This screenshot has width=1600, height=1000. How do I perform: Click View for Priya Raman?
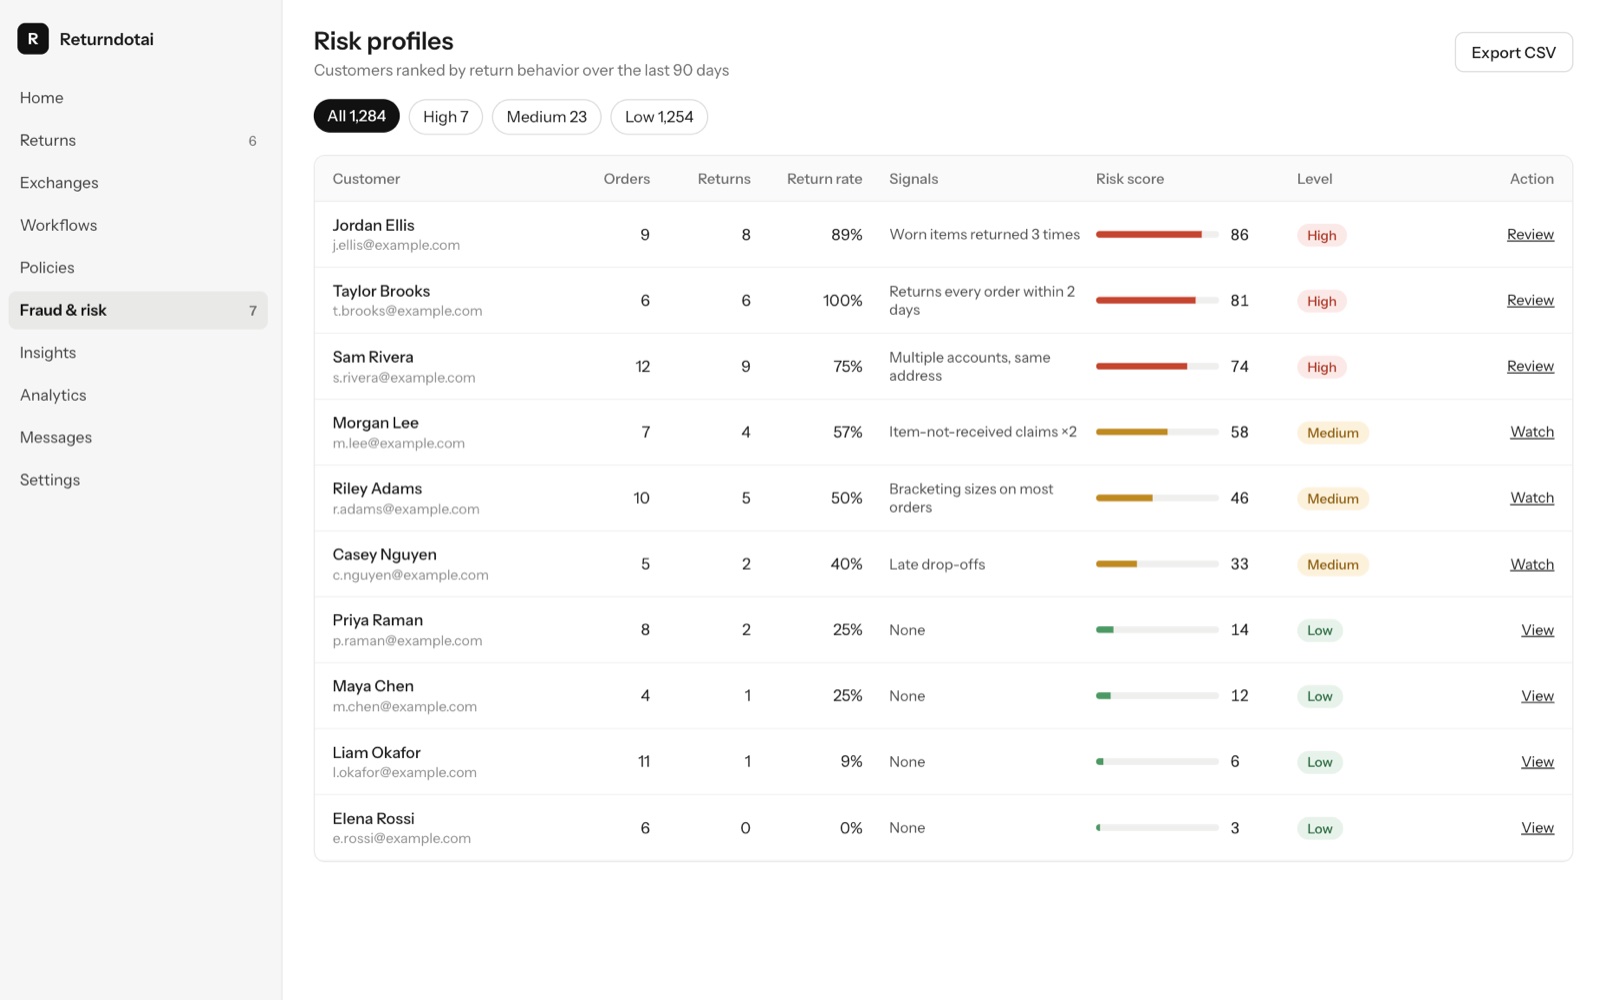pyautogui.click(x=1537, y=630)
